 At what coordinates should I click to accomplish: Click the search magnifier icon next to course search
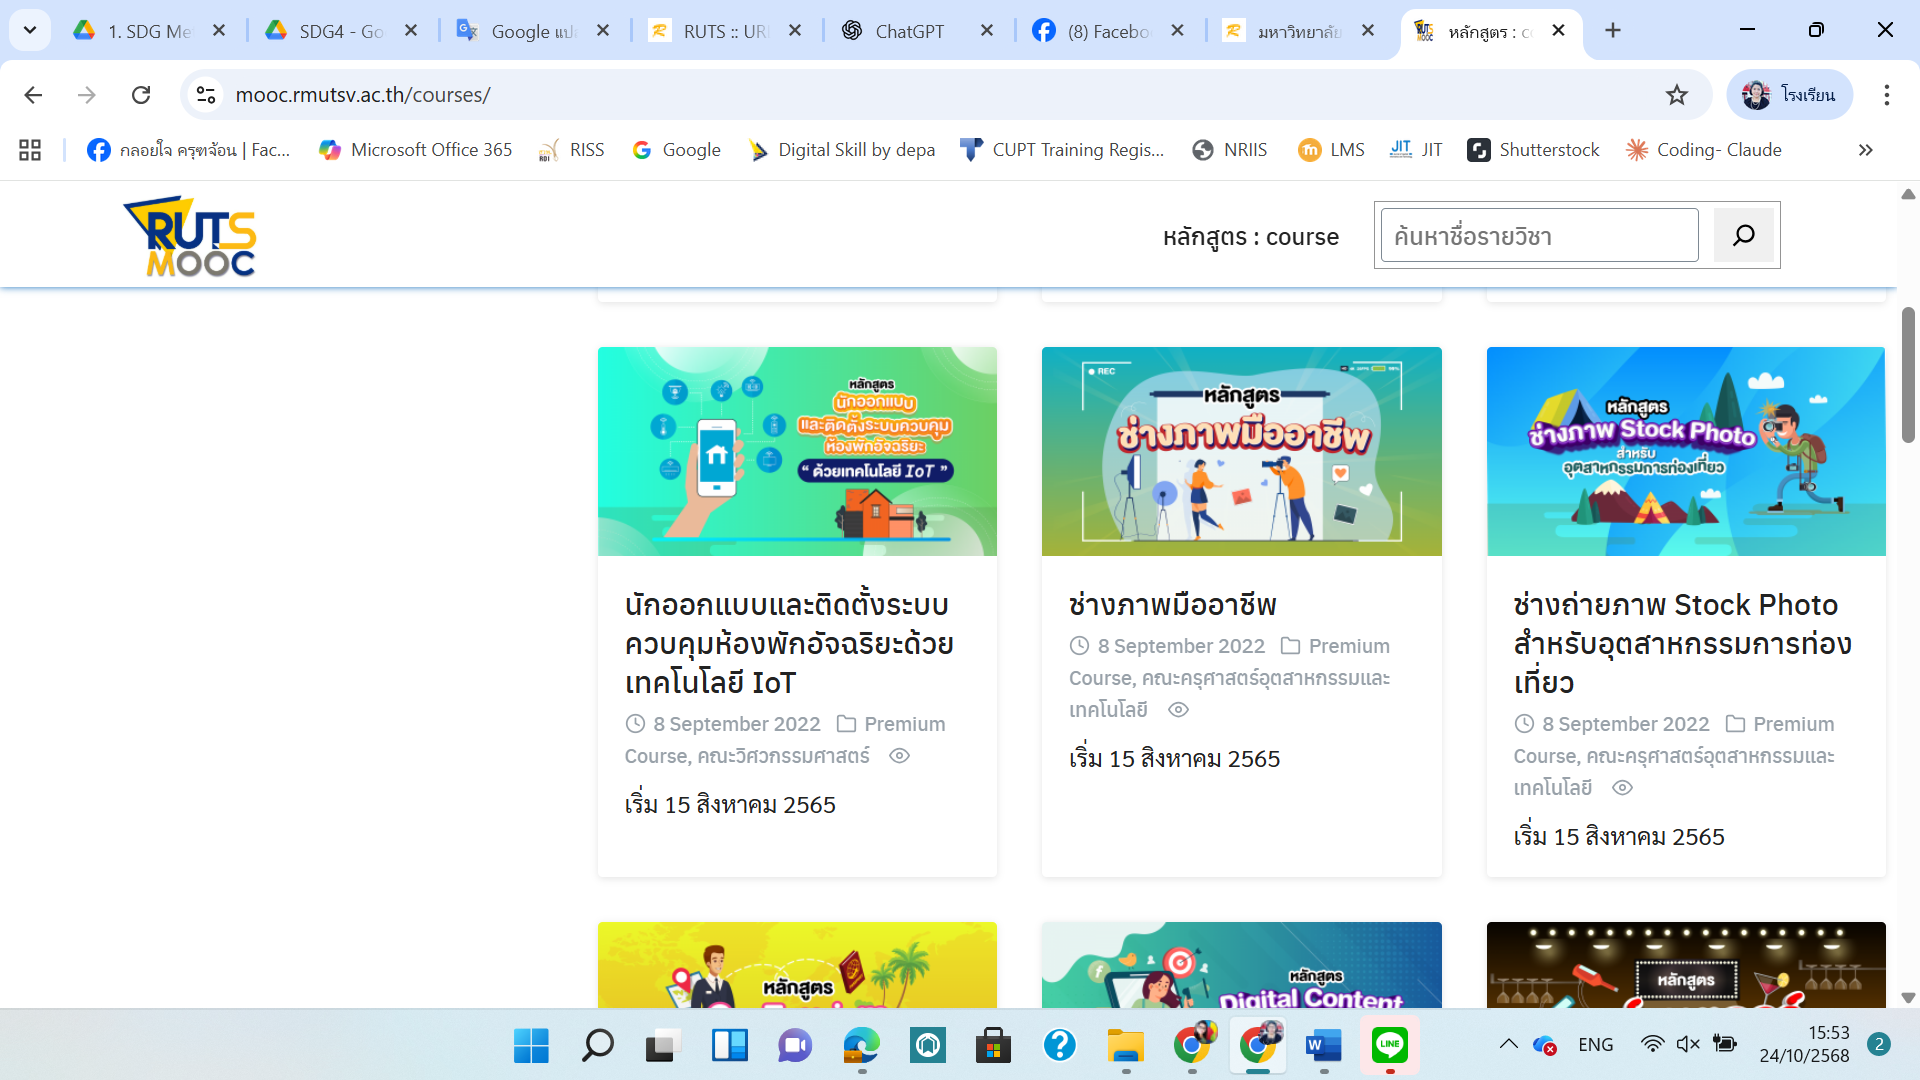[x=1744, y=235]
